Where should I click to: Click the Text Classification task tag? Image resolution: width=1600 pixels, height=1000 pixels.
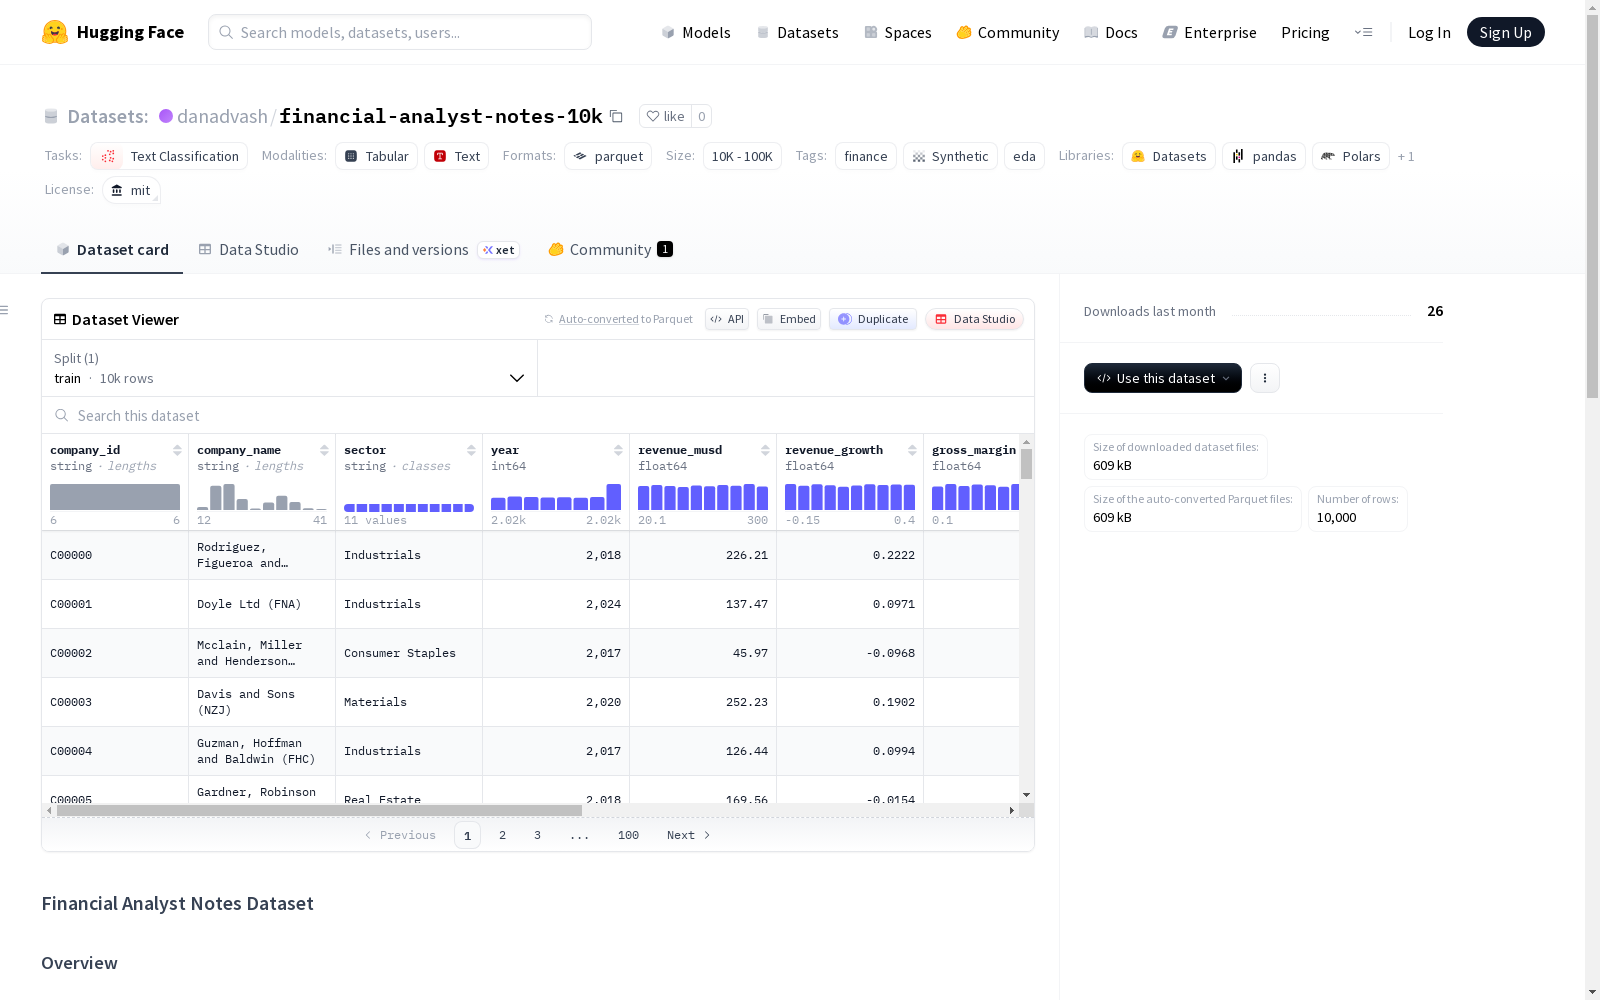169,156
